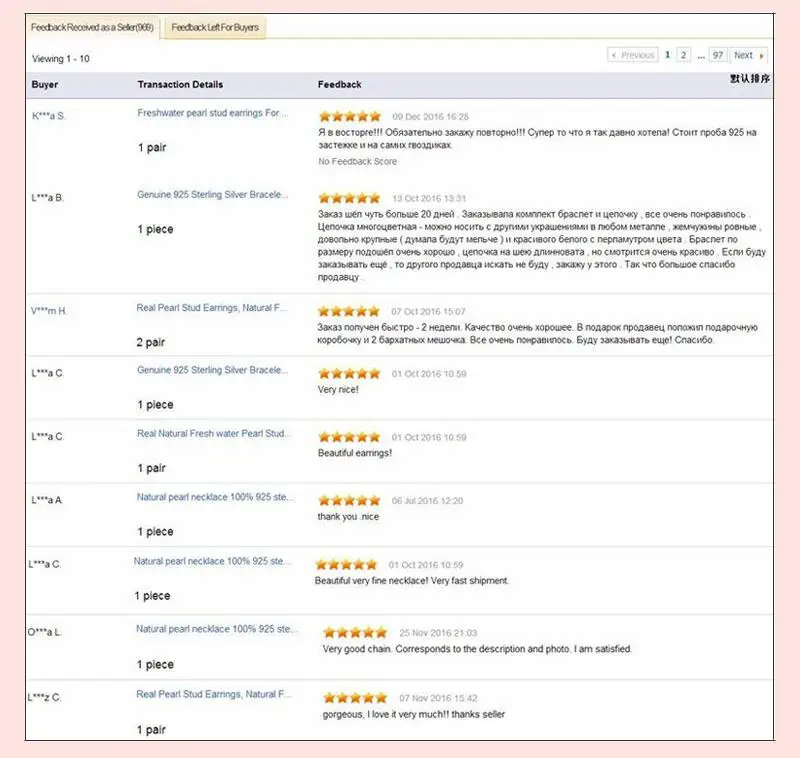This screenshot has height=758, width=800.
Task: Click star rating above 'Beautiful very fine necklace!'
Action: point(346,565)
